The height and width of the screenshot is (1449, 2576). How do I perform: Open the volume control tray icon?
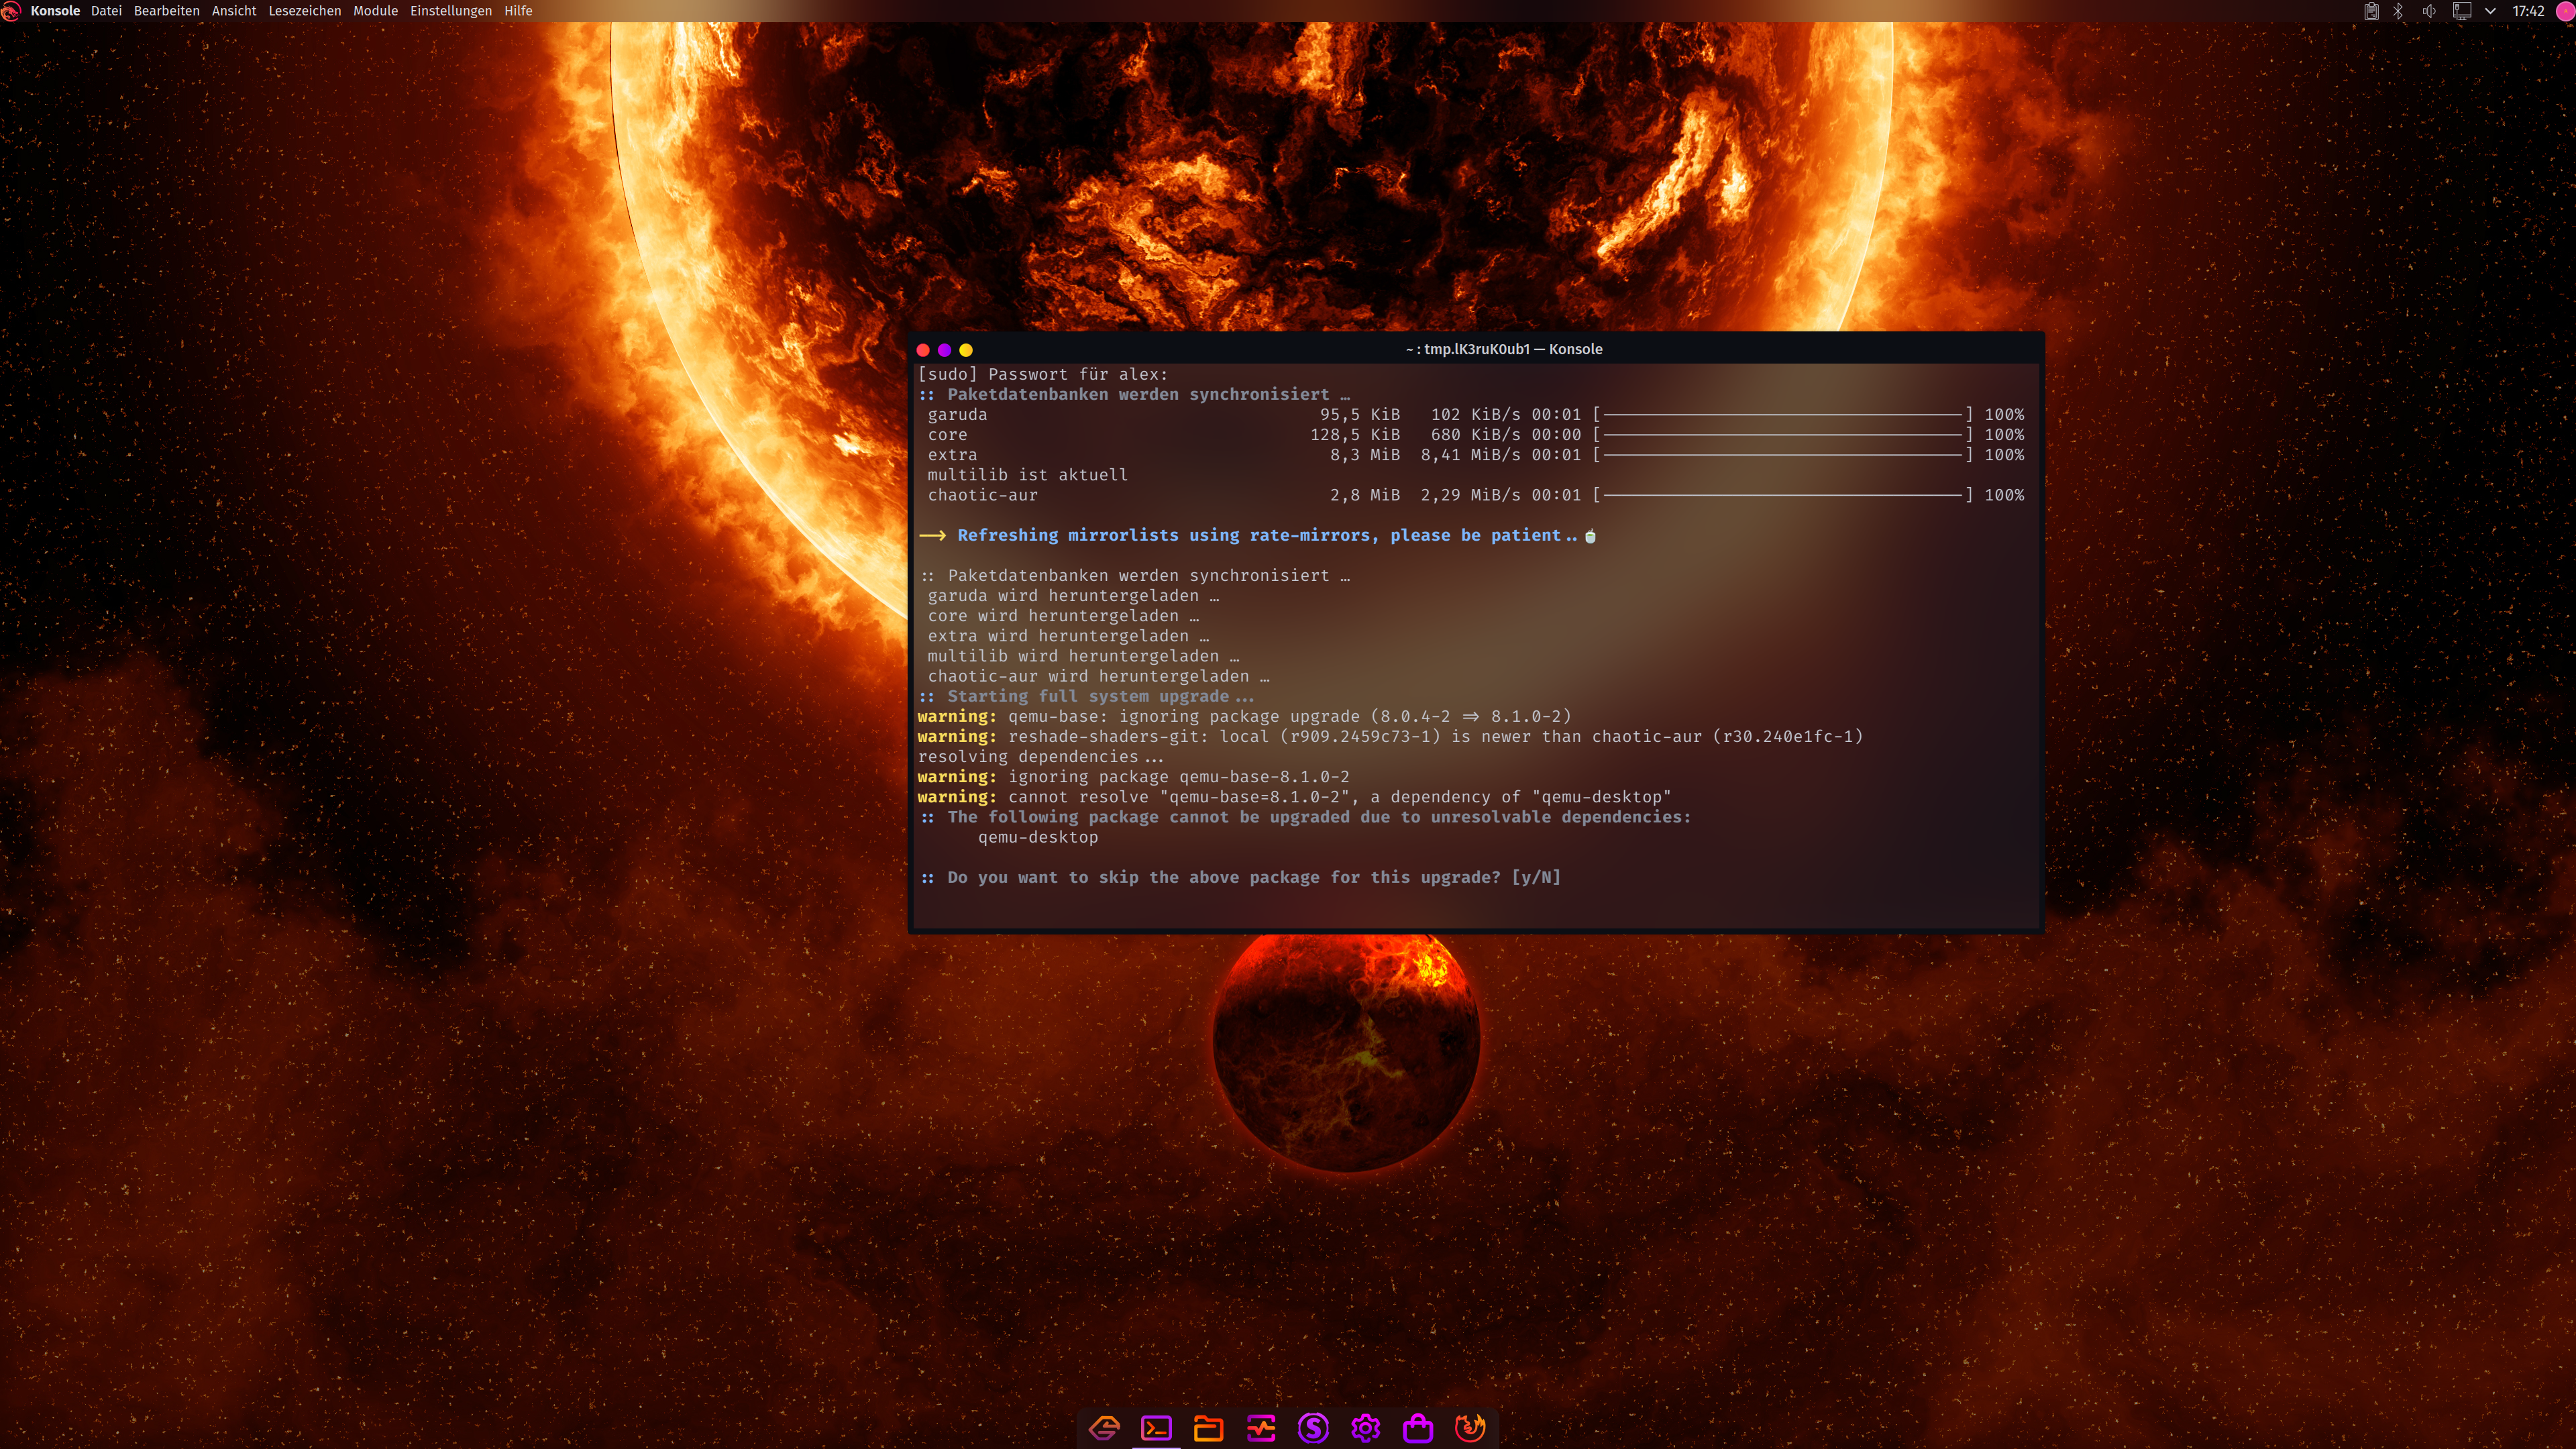tap(2429, 11)
